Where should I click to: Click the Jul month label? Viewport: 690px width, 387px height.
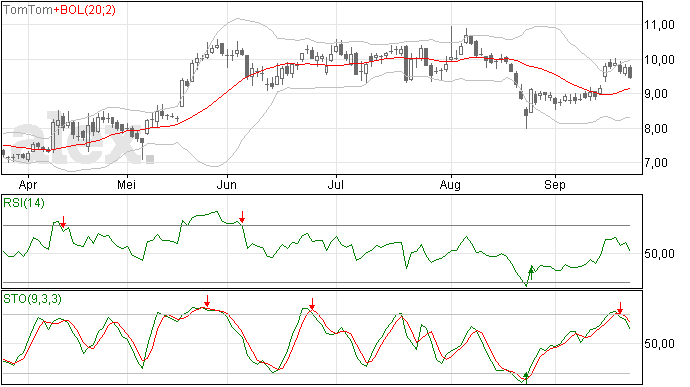(x=335, y=184)
